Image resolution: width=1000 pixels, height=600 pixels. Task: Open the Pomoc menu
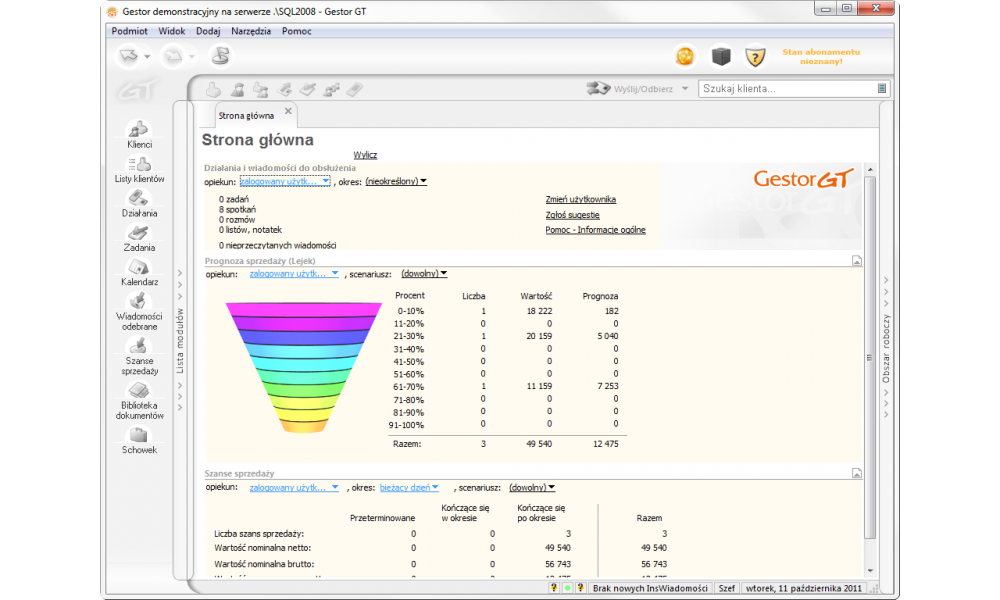pyautogui.click(x=297, y=31)
